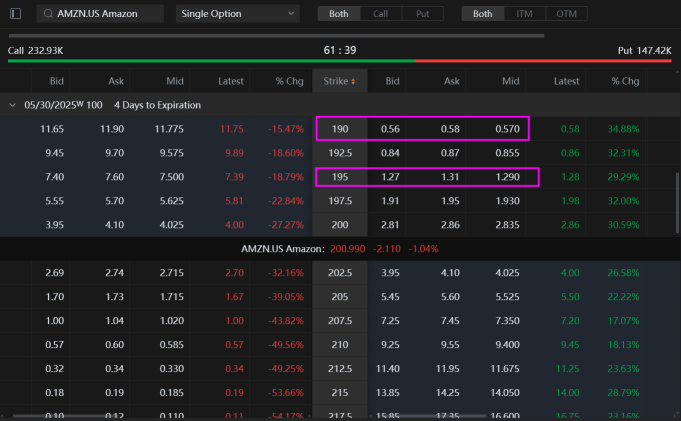Click the call-side % Chg column header
The height and width of the screenshot is (421, 681).
point(290,81)
